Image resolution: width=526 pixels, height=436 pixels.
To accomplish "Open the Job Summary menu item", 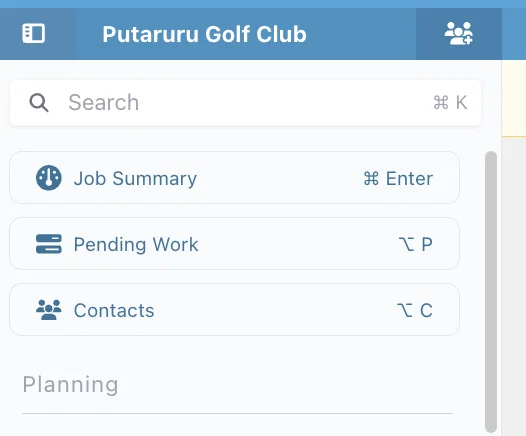I will coord(234,177).
